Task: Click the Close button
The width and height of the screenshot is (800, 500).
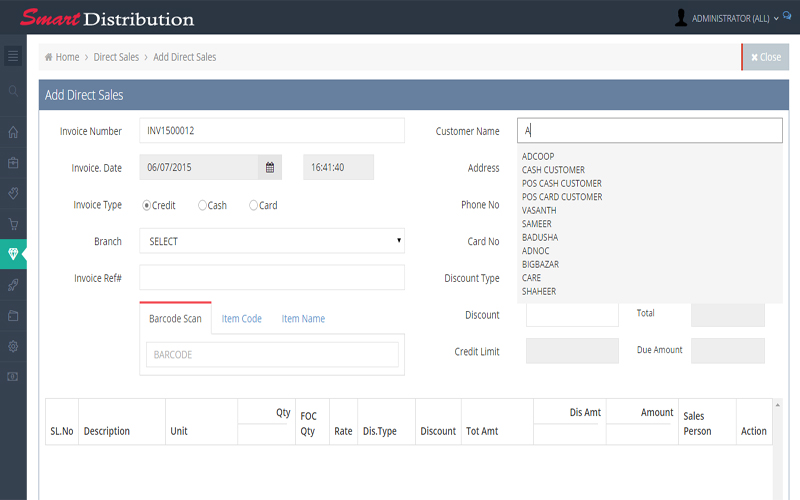Action: click(766, 57)
